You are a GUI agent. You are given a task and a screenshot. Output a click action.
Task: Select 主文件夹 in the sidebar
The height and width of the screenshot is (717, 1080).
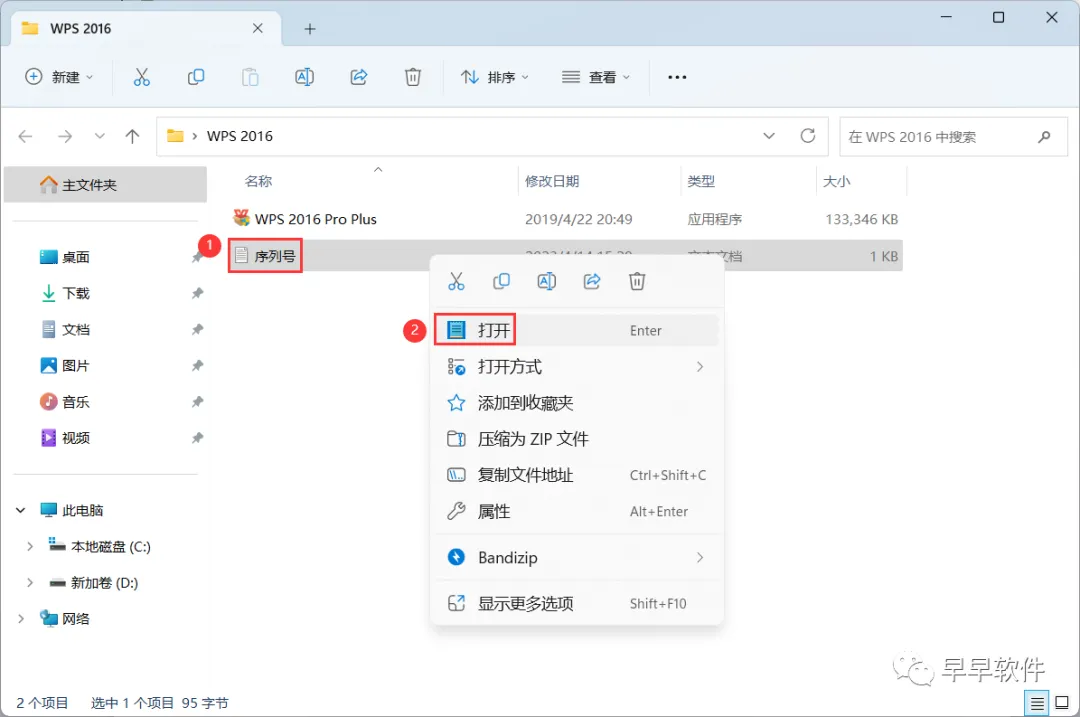click(x=105, y=185)
